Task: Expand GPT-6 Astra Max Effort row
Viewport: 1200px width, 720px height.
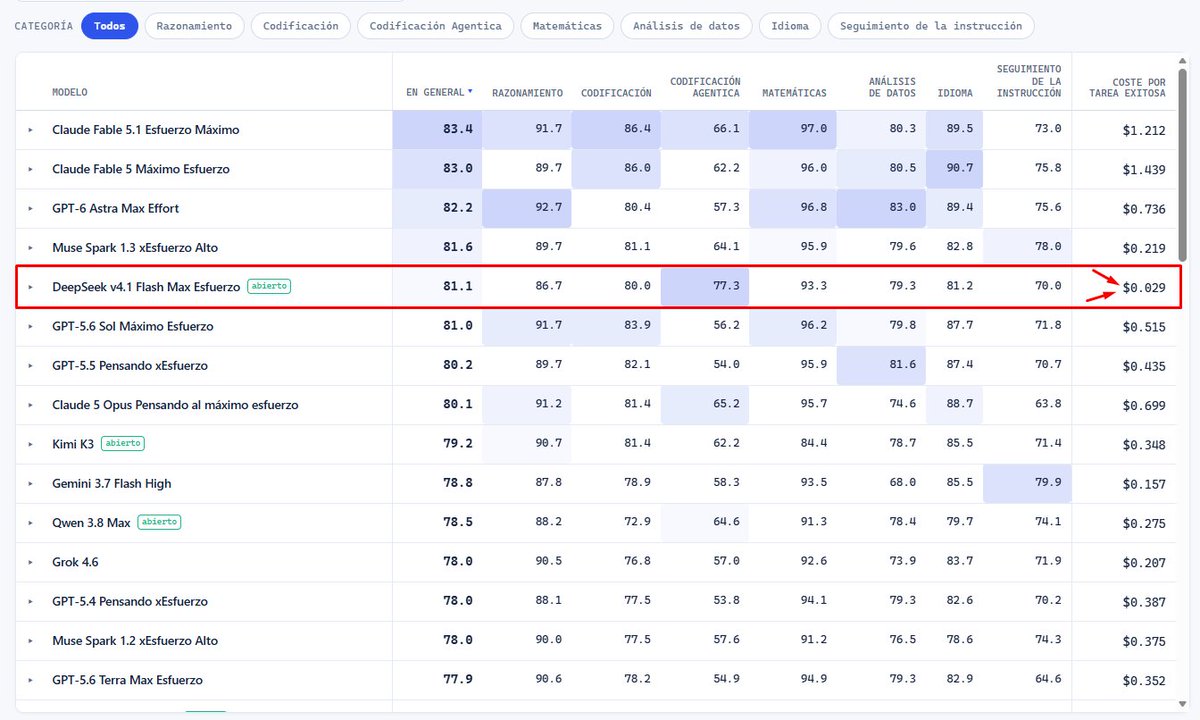Action: 30,208
